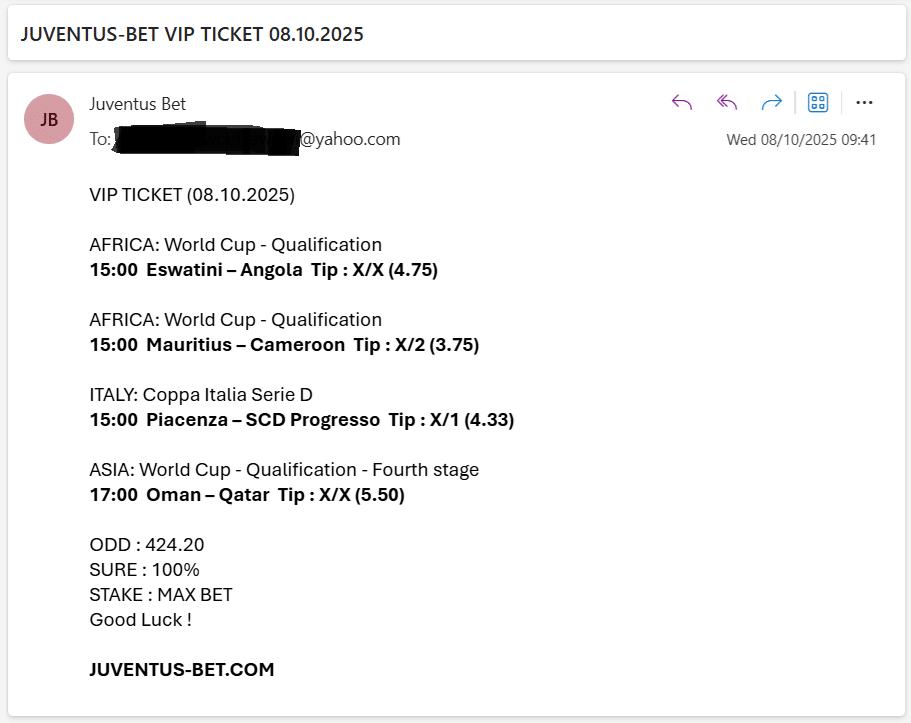Click the Piacenza – SCD Progresso tip line
The width and height of the screenshot is (911, 723).
301,420
